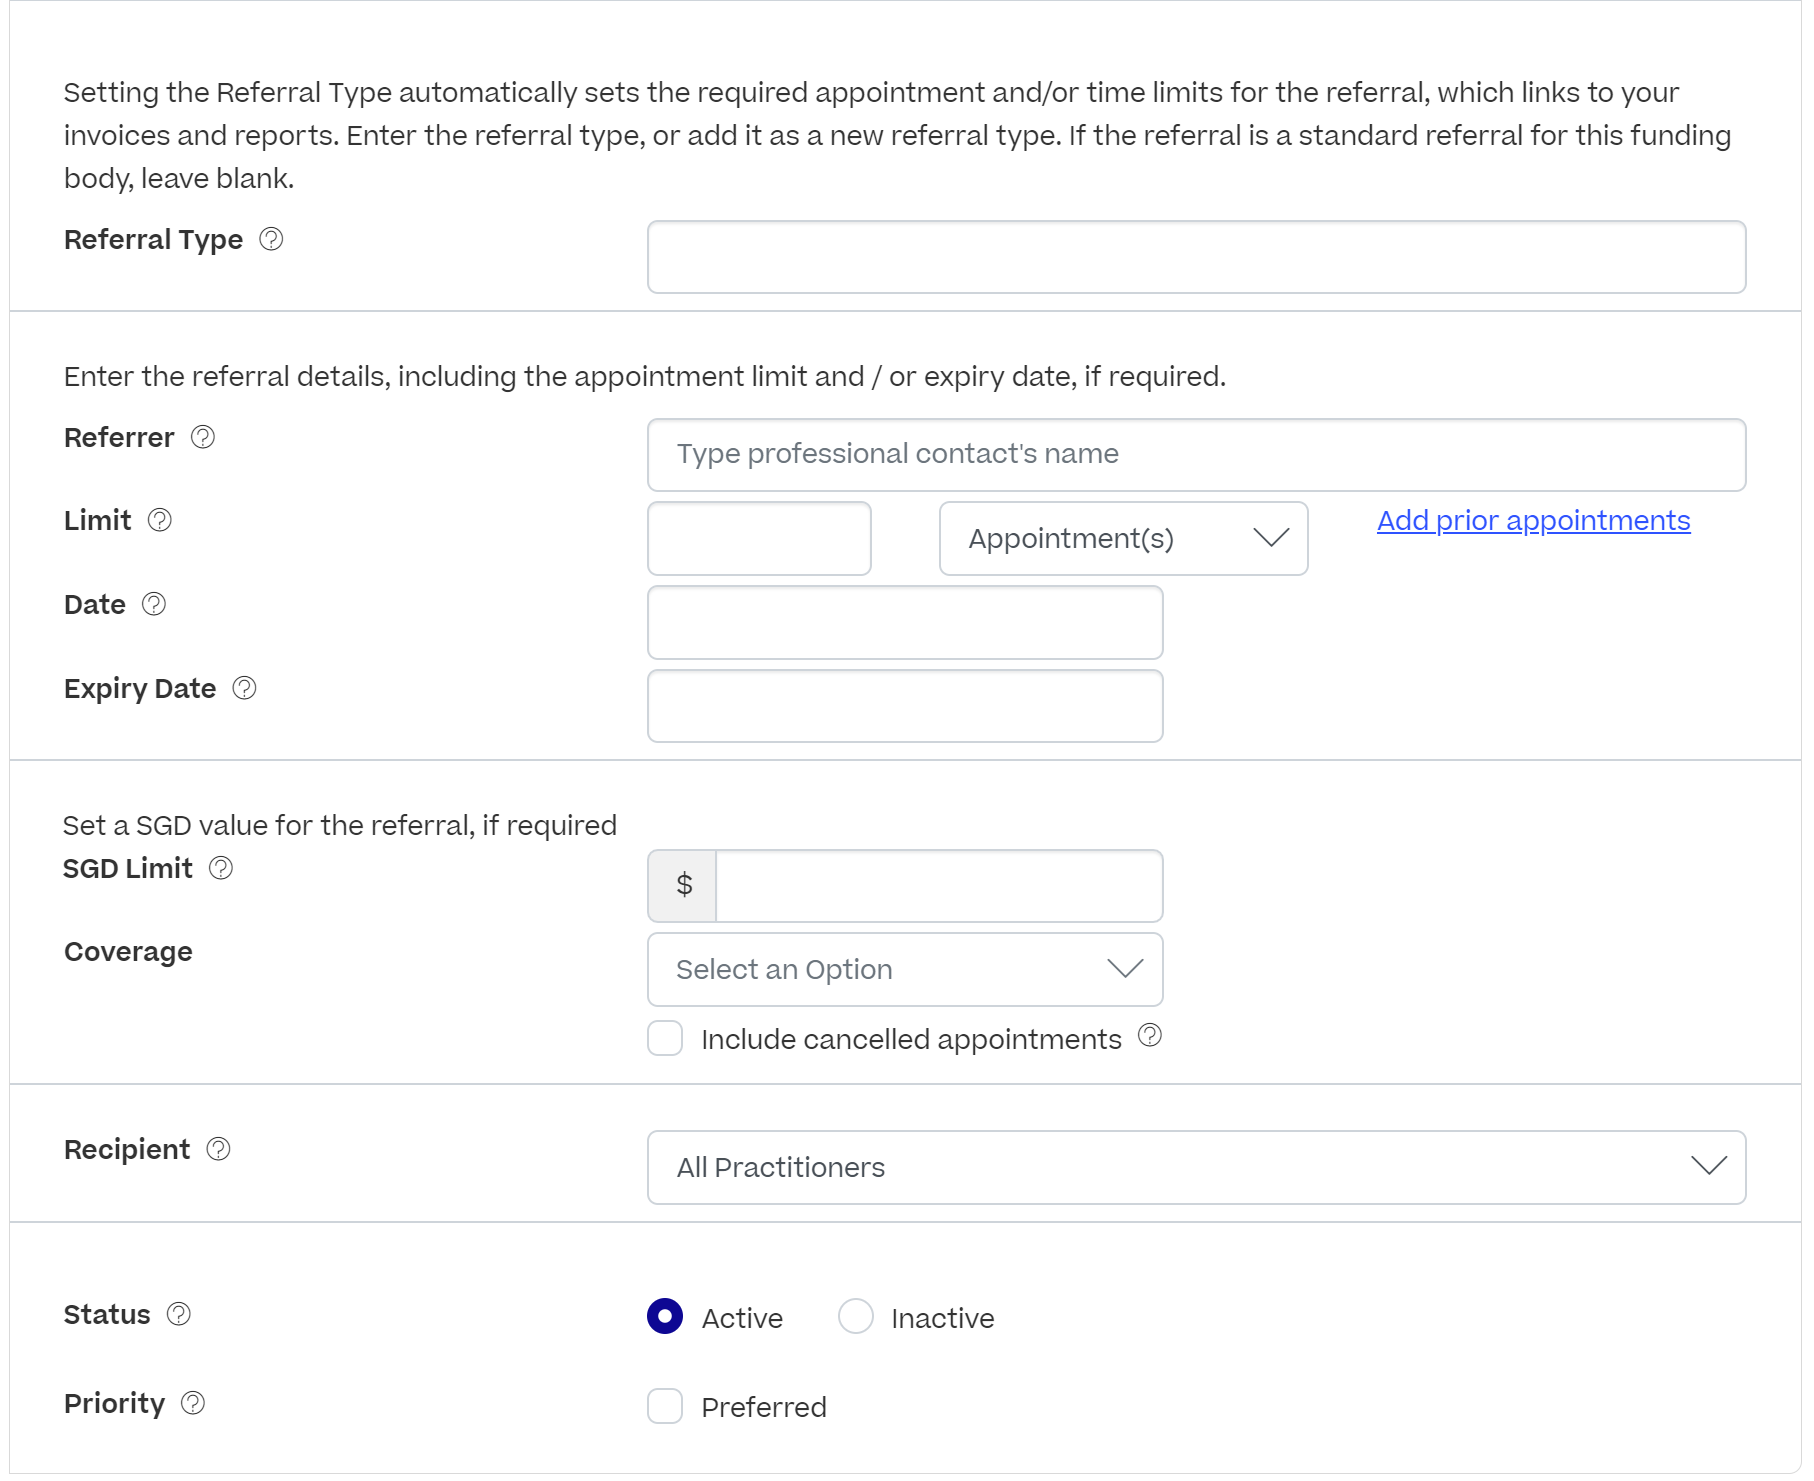Click the Status help icon

179,1314
